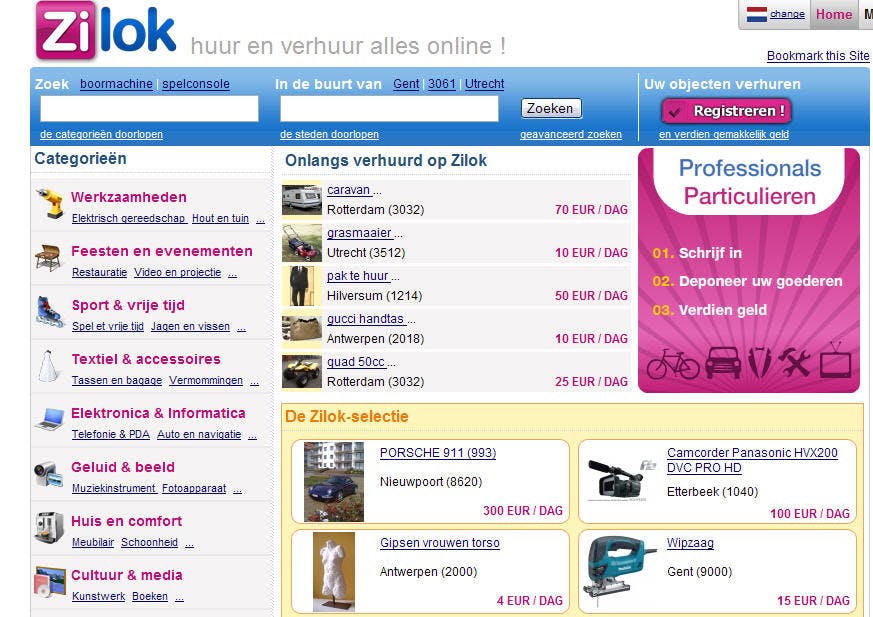Expand more Elektronica subcategories via ellipsis
This screenshot has height=617, width=873.
pyautogui.click(x=252, y=435)
